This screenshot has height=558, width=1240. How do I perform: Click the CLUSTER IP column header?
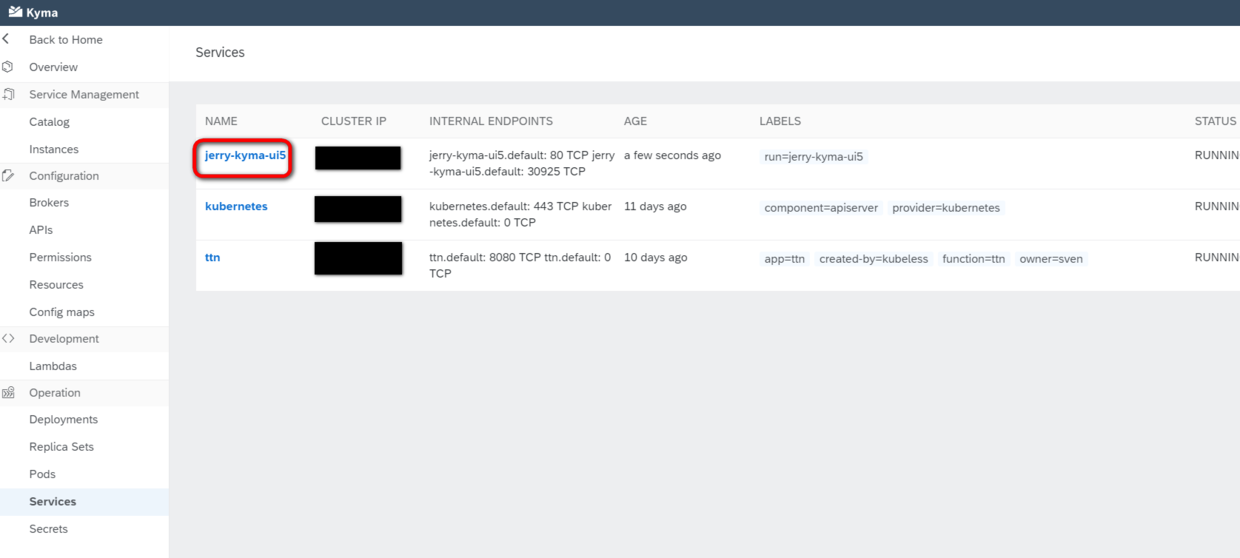(354, 121)
